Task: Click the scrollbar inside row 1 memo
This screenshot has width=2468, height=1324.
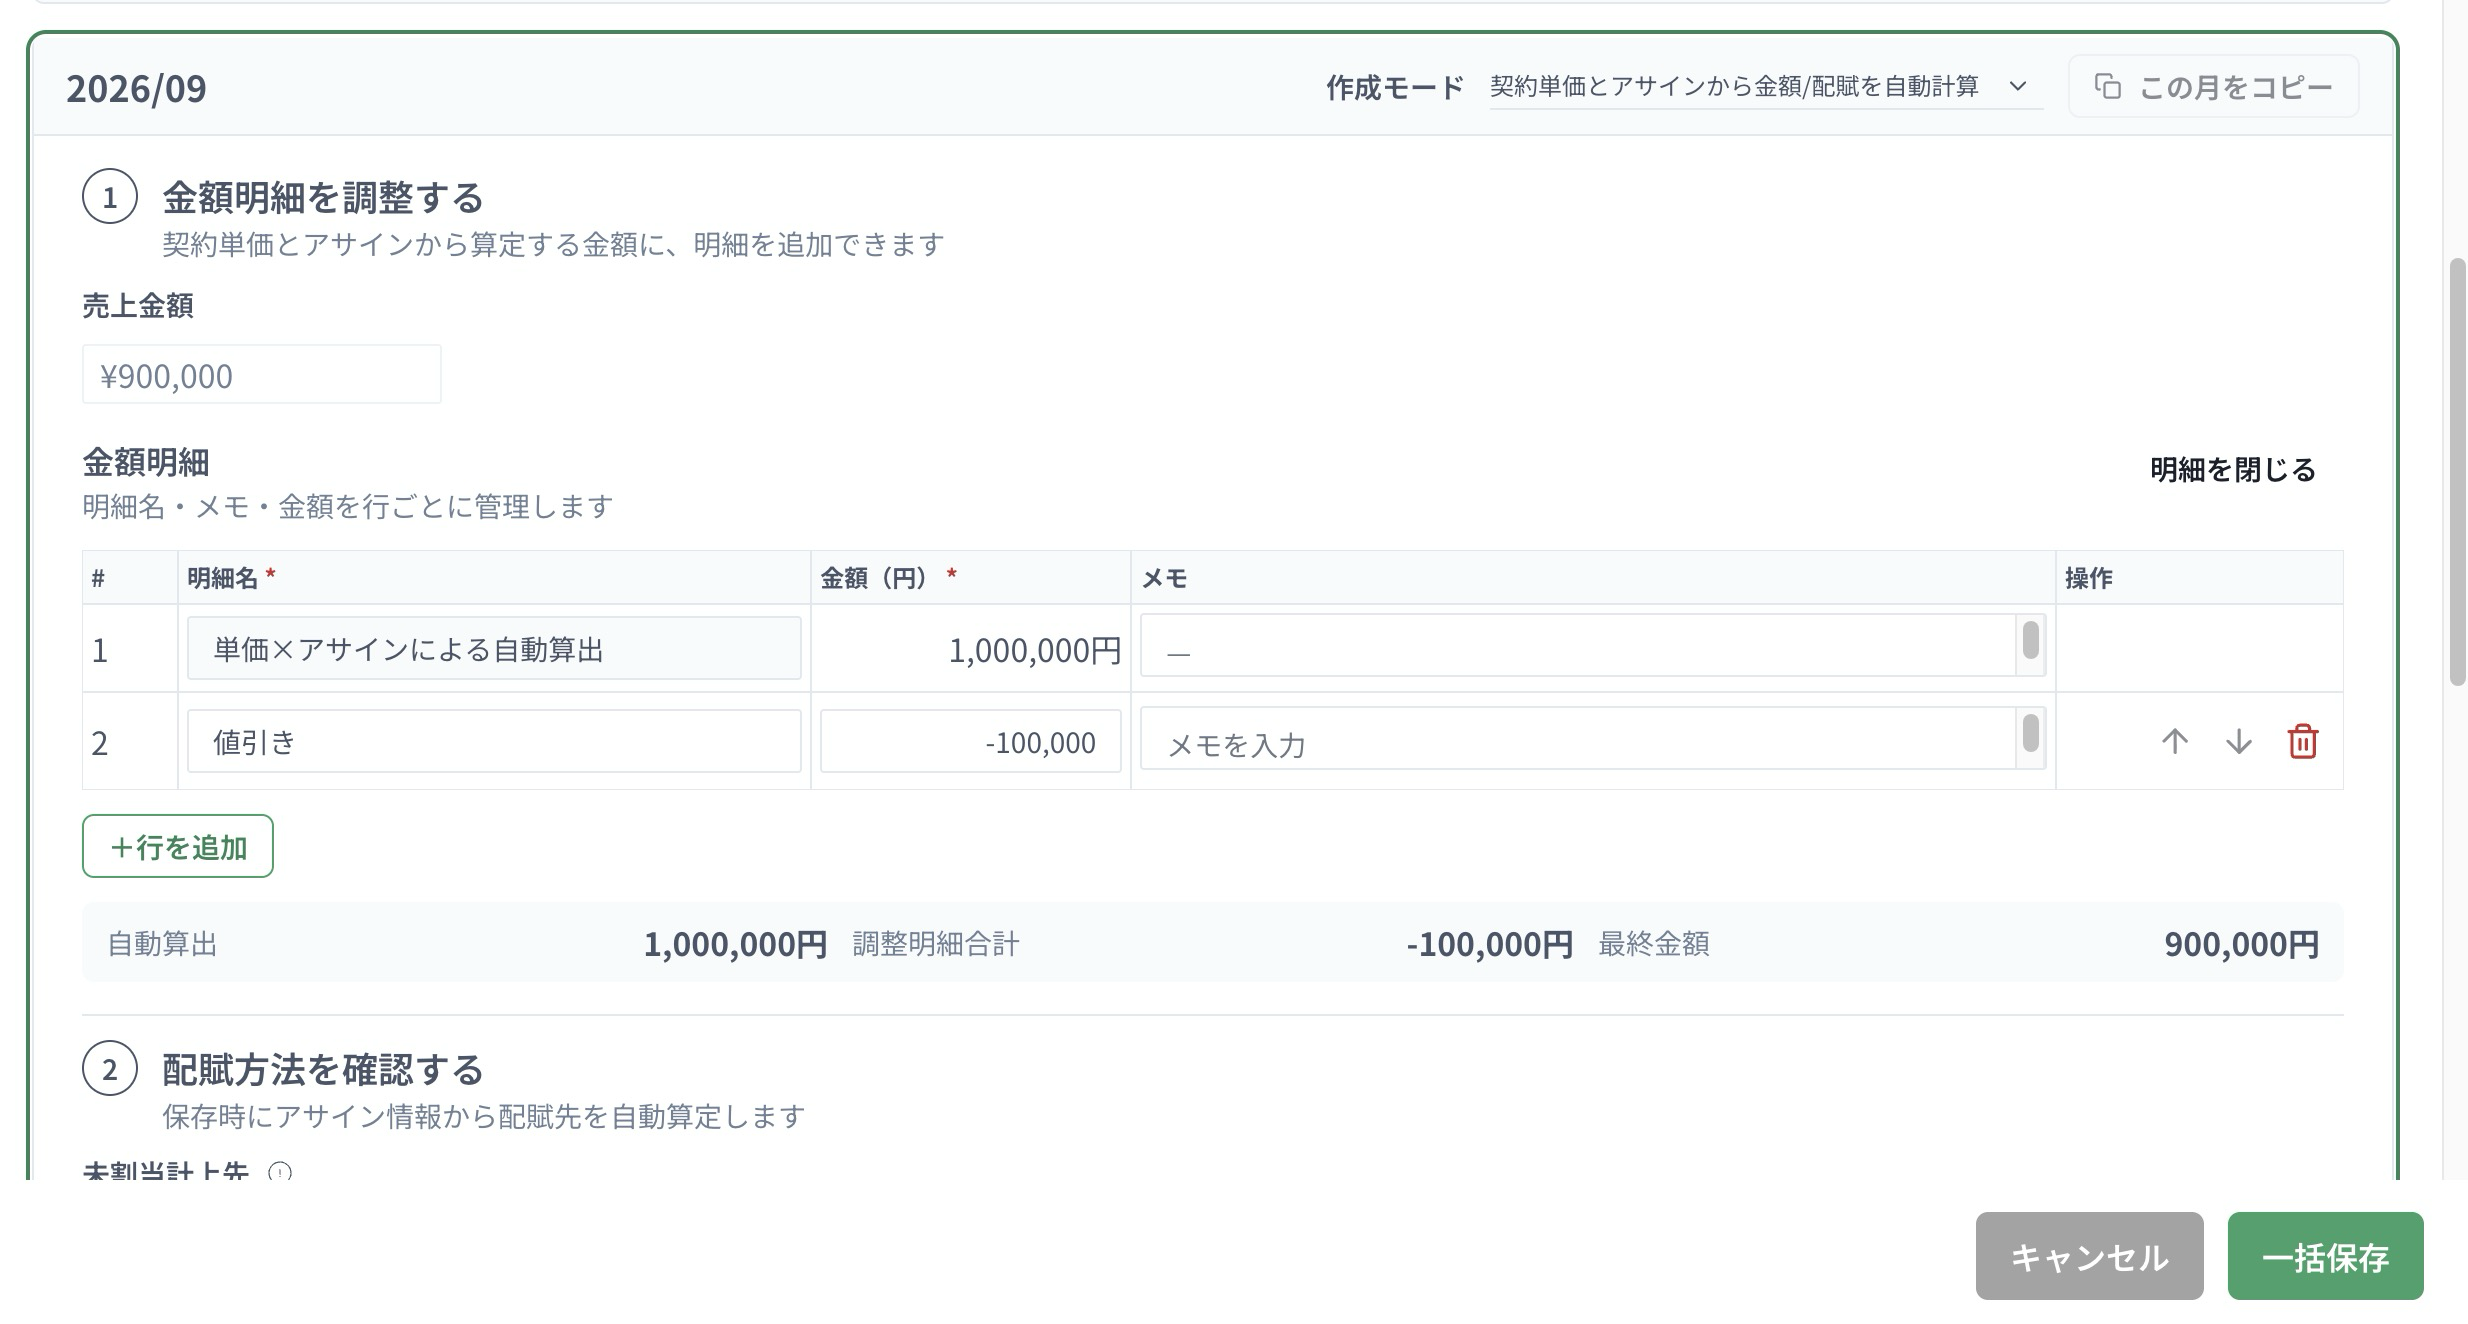Action: [2030, 641]
